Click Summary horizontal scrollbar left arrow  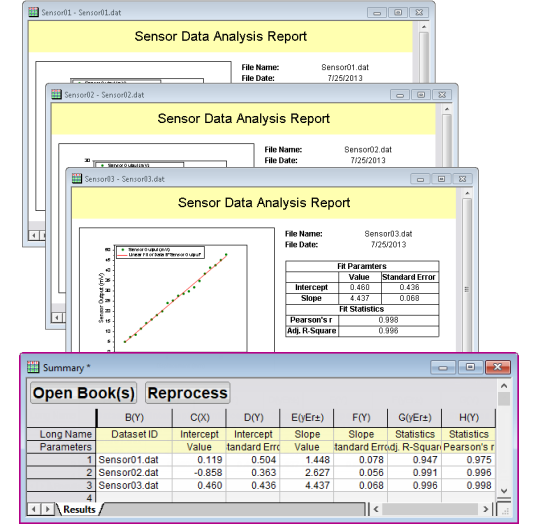[x=376, y=509]
